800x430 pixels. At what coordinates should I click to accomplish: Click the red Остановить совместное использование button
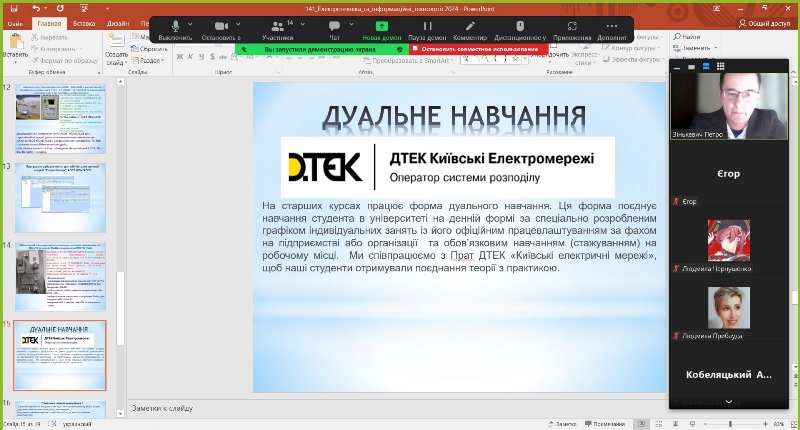pos(479,49)
